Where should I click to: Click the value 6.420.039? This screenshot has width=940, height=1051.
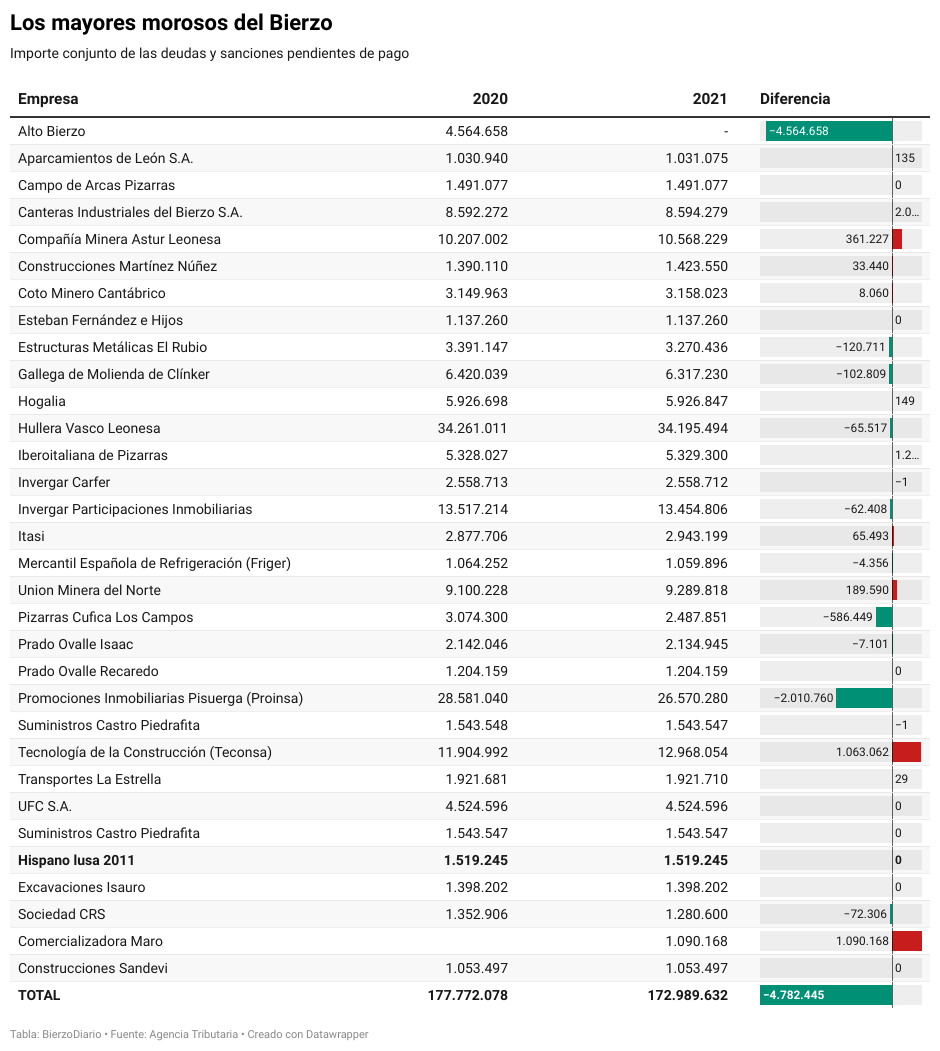[477, 374]
